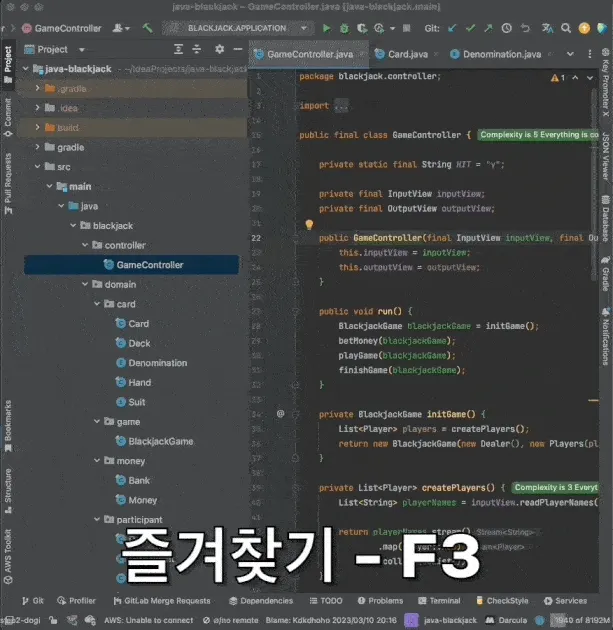Image resolution: width=613 pixels, height=630 pixels.
Task: Toggle the Commit tool window sidebar tab
Action: (8, 117)
